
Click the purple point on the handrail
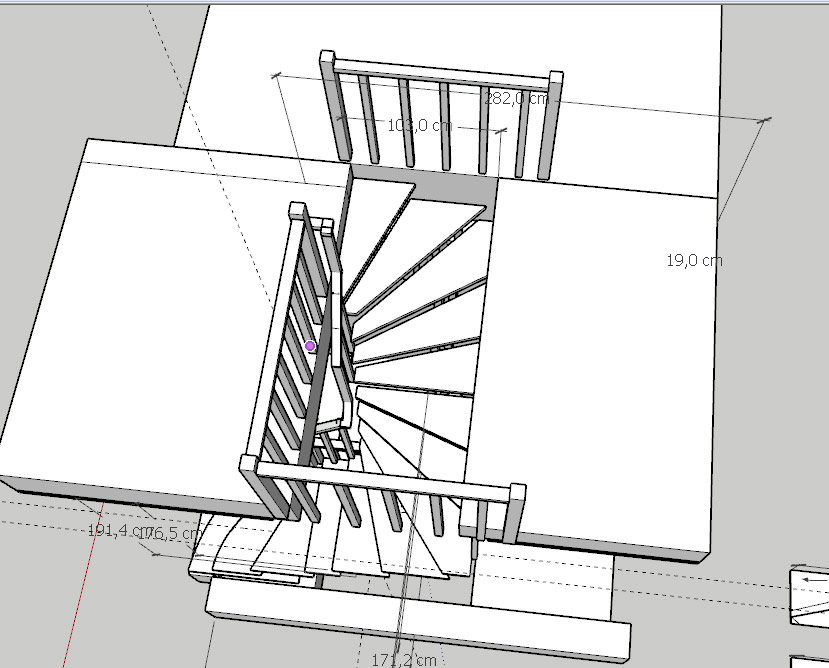click(x=310, y=346)
